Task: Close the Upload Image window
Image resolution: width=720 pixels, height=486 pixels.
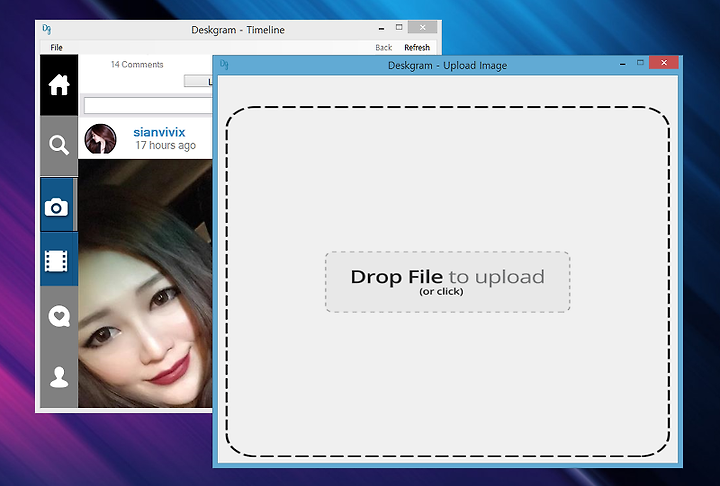Action: pos(664,62)
